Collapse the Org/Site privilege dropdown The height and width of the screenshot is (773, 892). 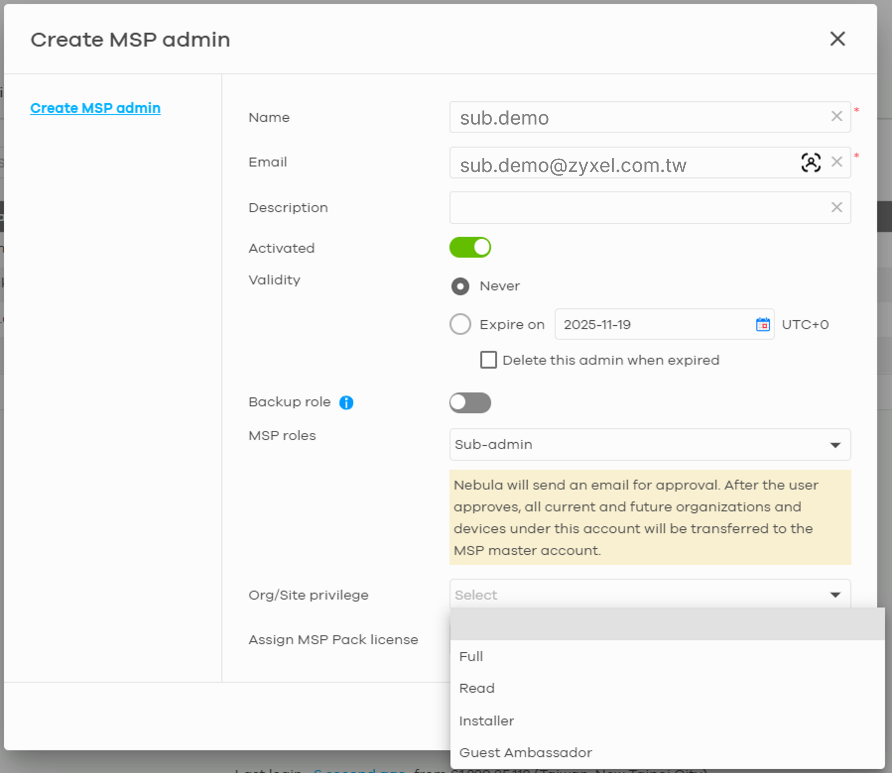(x=836, y=594)
